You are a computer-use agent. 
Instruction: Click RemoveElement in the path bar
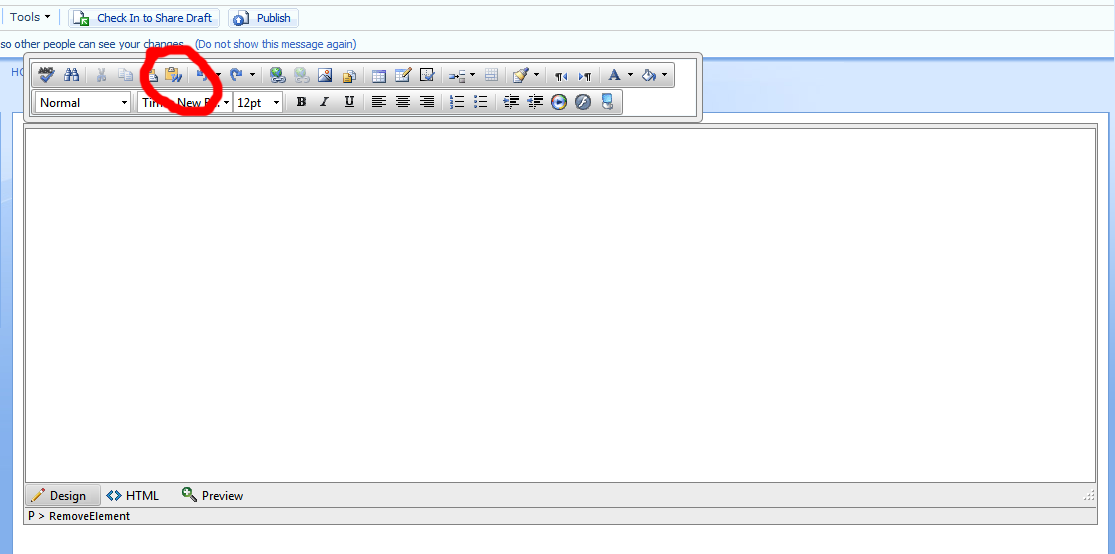click(90, 516)
